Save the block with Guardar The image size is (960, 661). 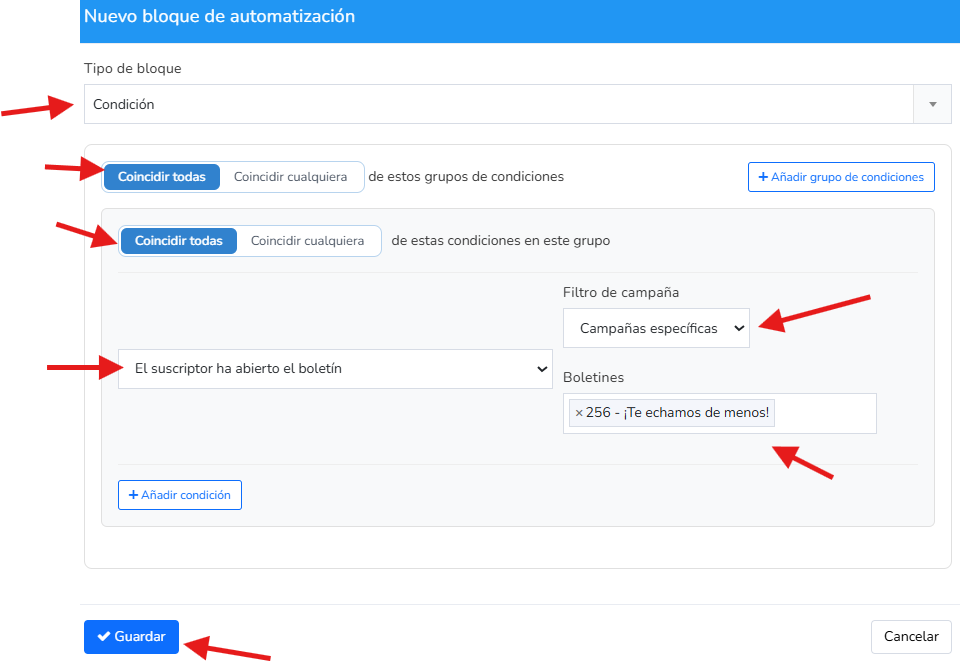point(132,637)
